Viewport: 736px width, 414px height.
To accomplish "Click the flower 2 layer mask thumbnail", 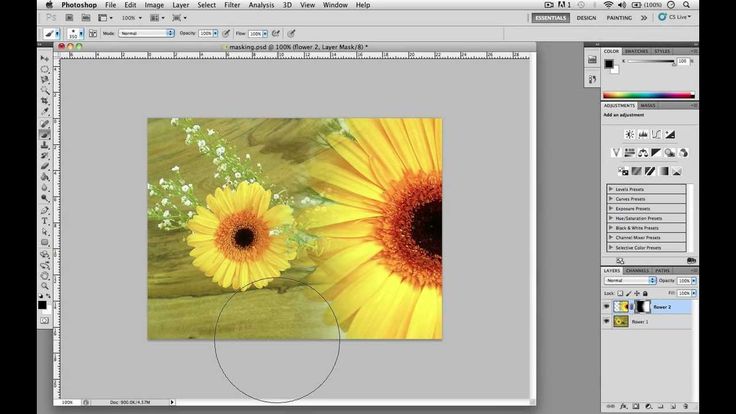I will pos(643,306).
